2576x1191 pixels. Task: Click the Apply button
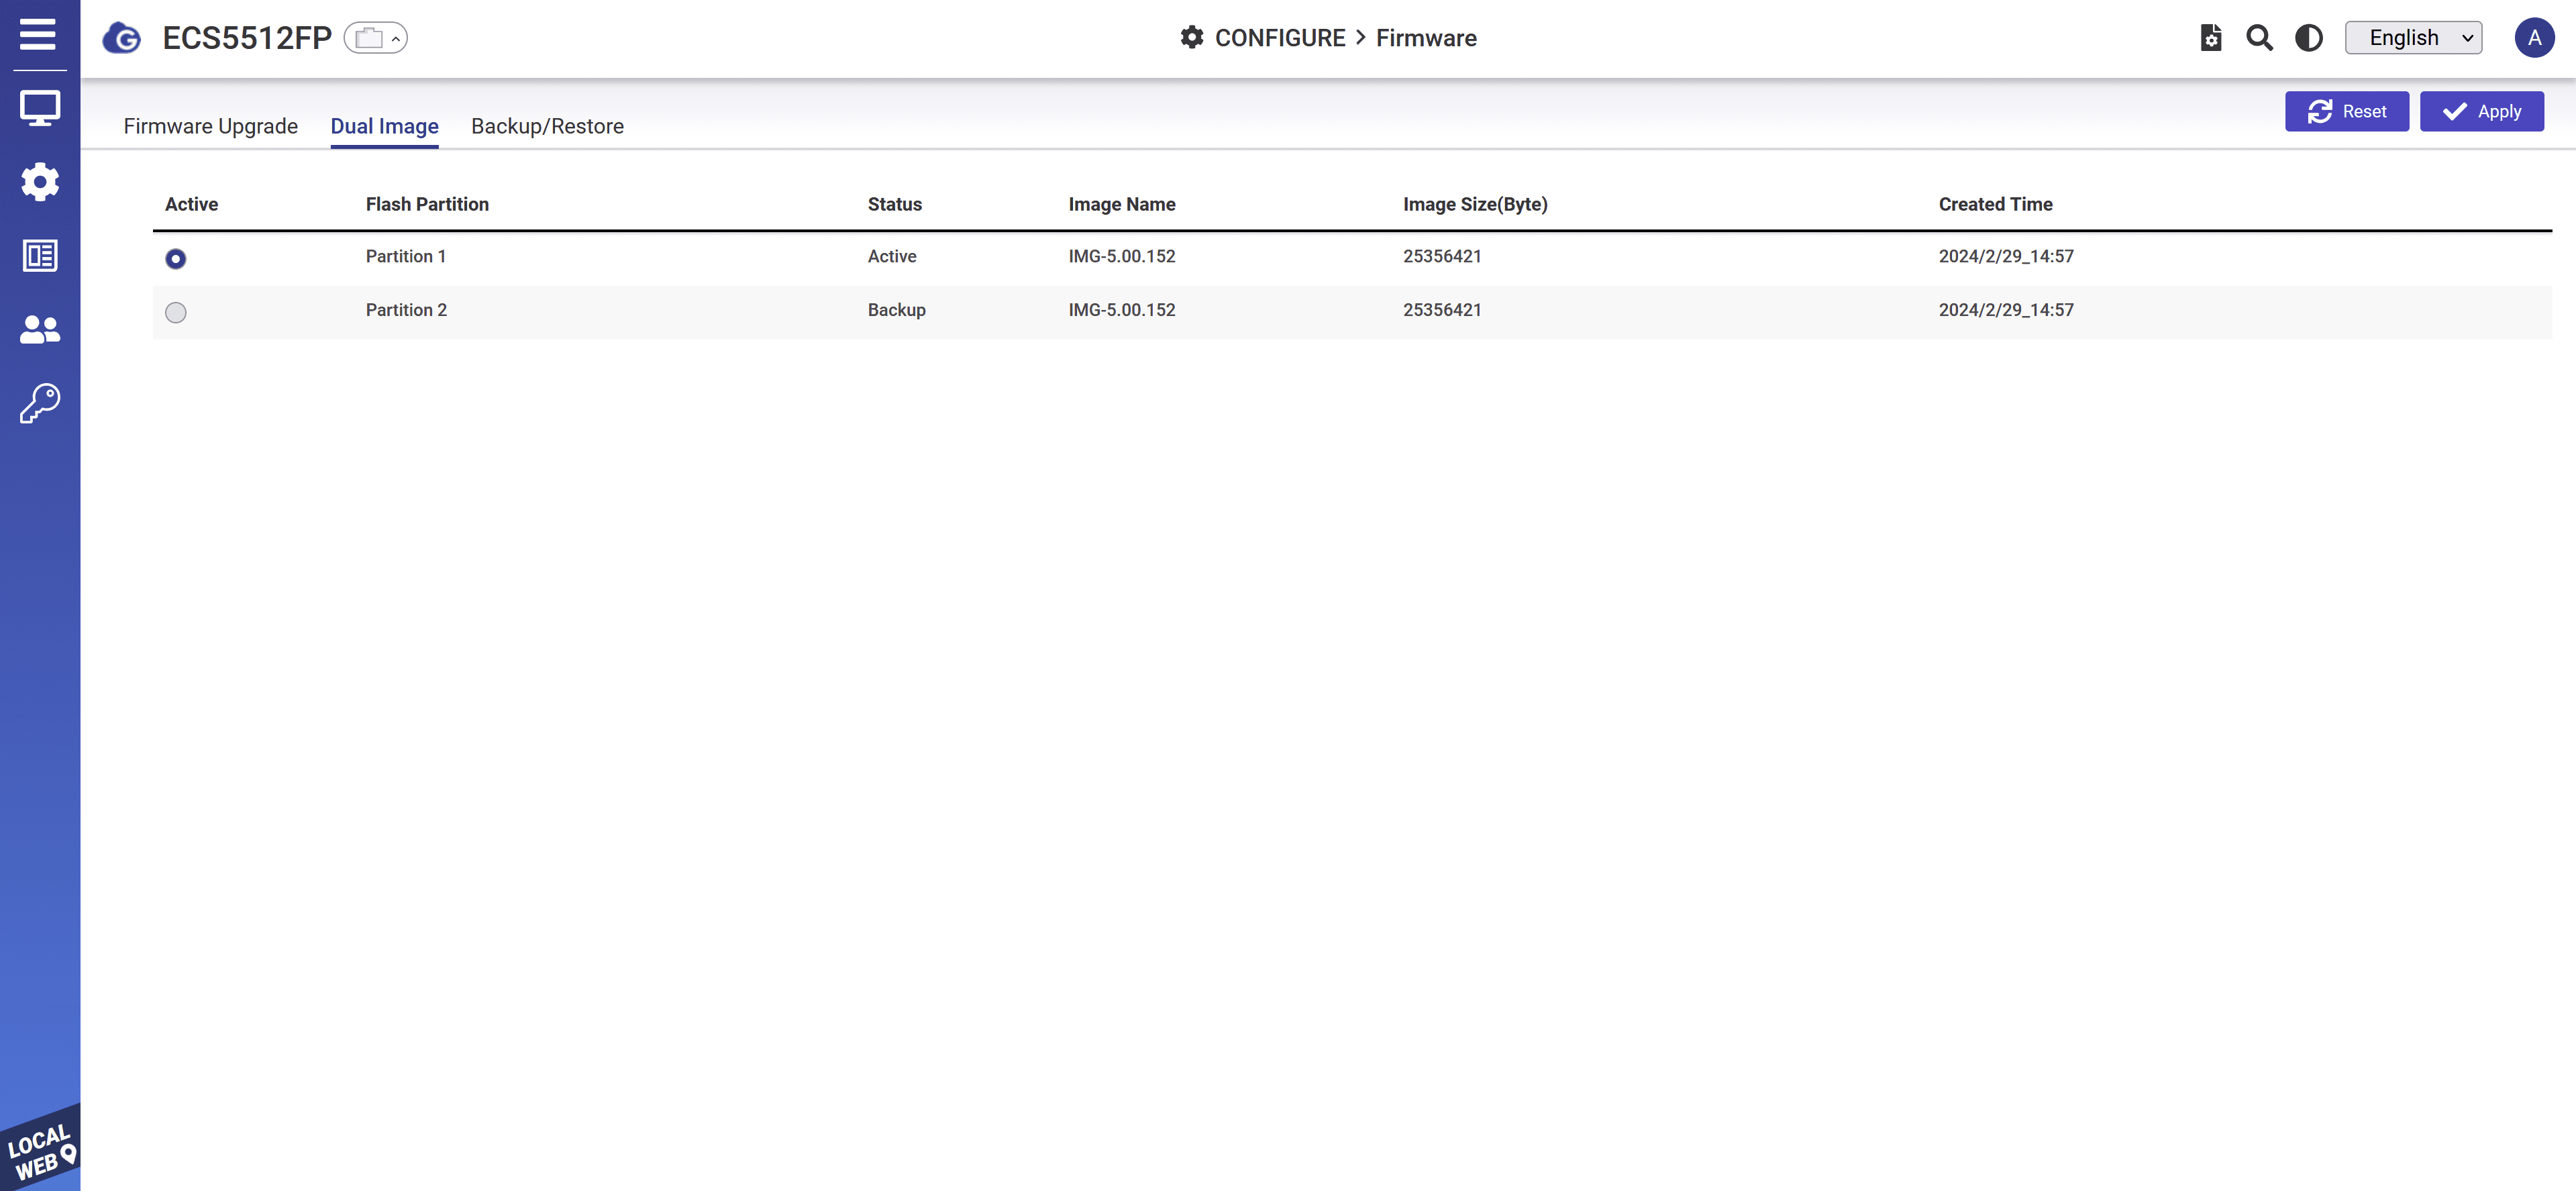pos(2481,112)
